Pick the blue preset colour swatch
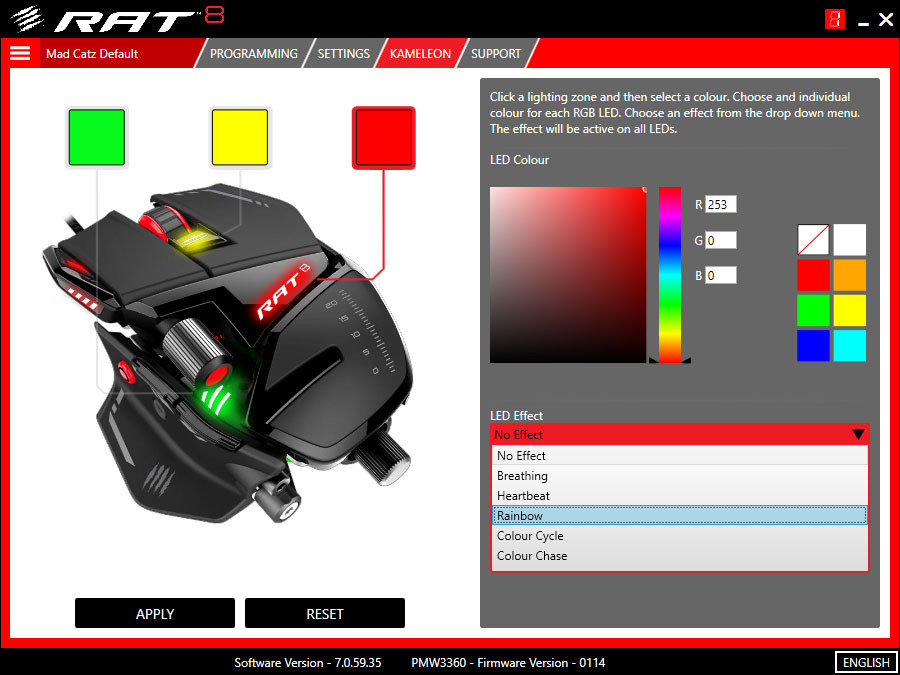The image size is (900, 675). tap(813, 346)
